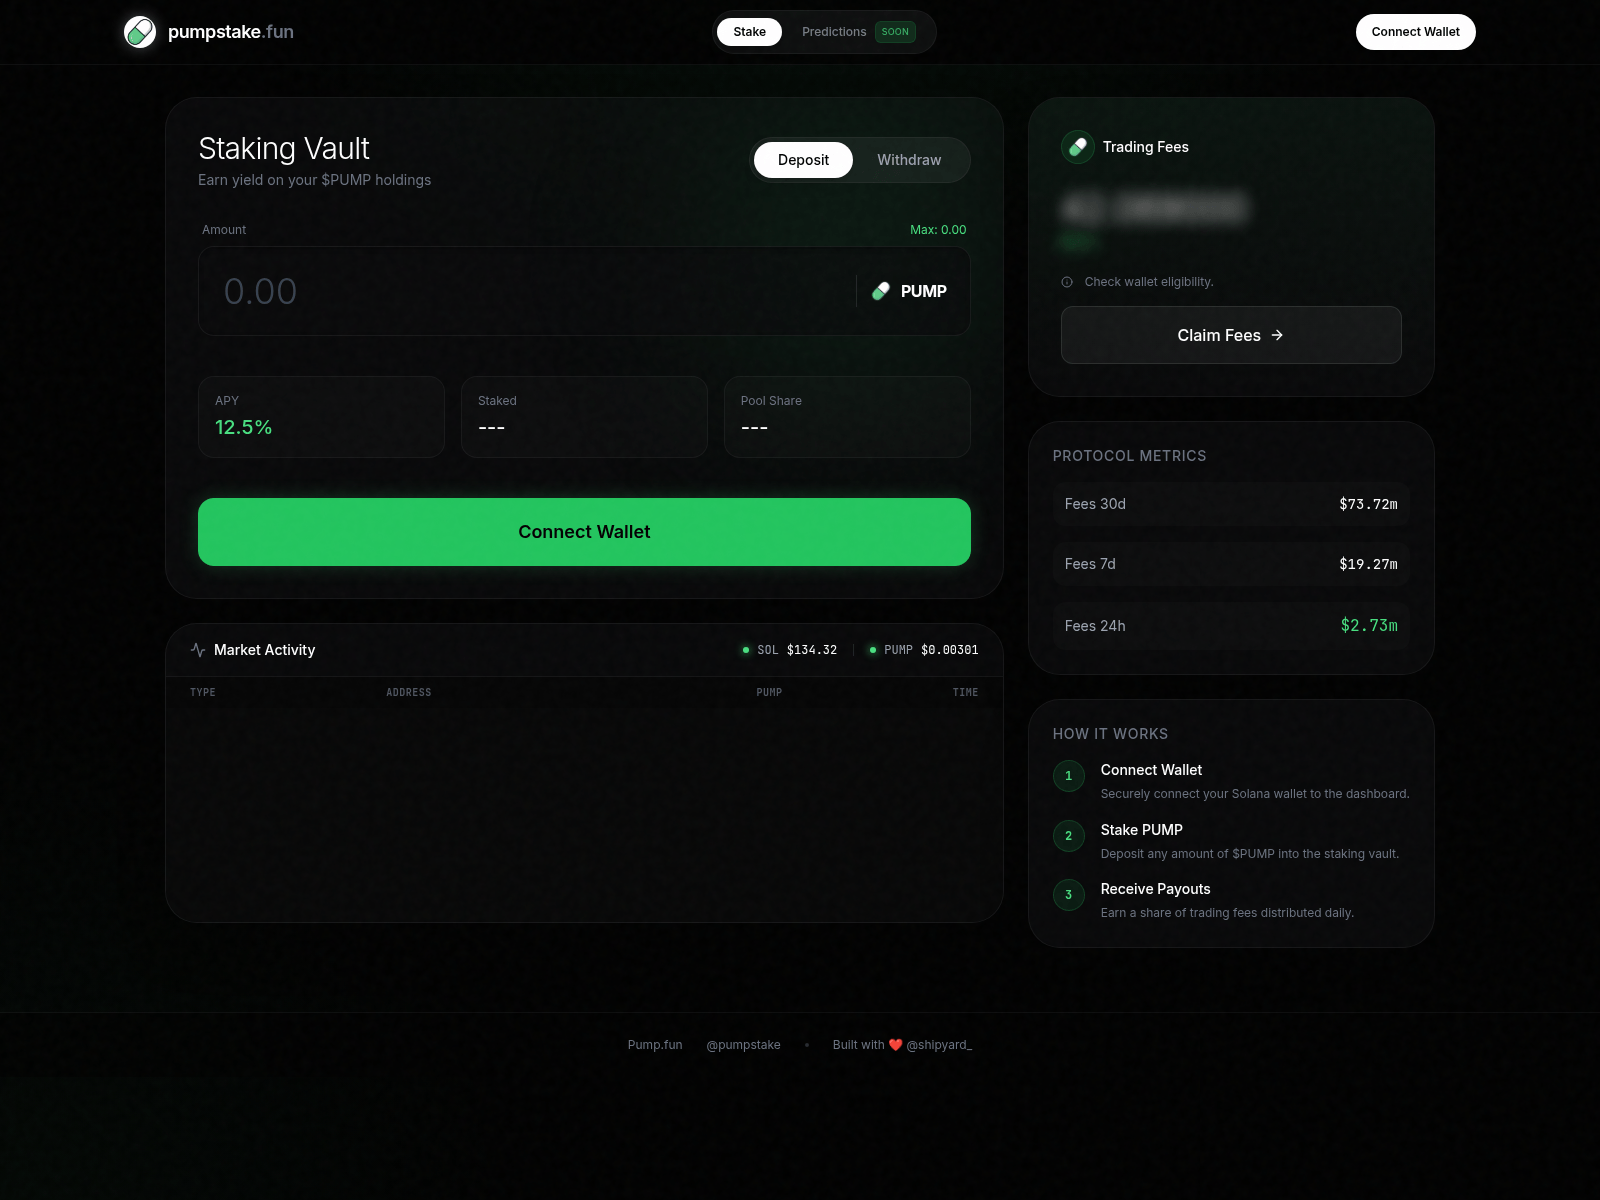Screen dimensions: 1600x1200
Task: Click the Staking Vault heading
Action: (x=284, y=149)
